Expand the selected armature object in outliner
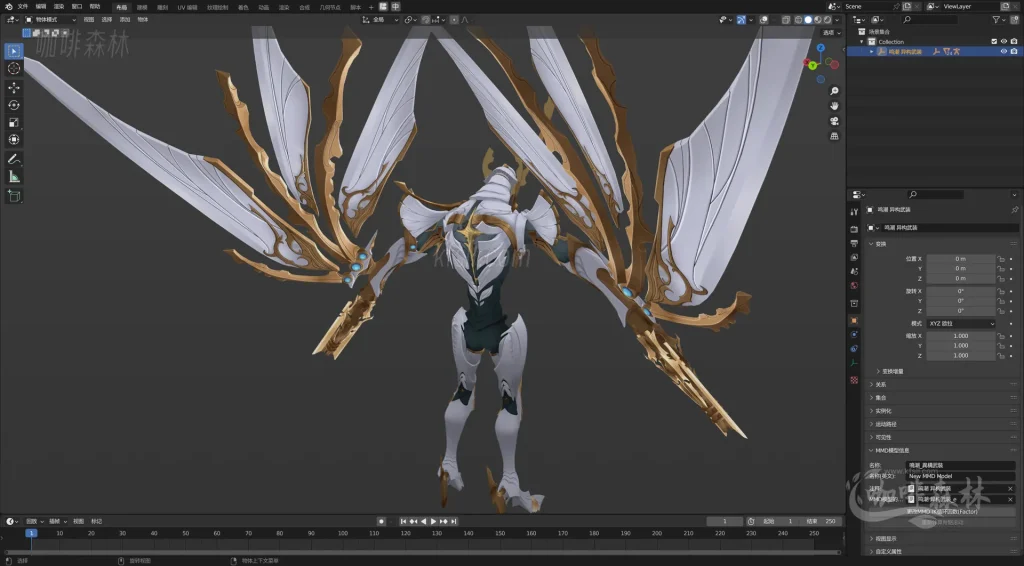The width and height of the screenshot is (1024, 566). (871, 51)
